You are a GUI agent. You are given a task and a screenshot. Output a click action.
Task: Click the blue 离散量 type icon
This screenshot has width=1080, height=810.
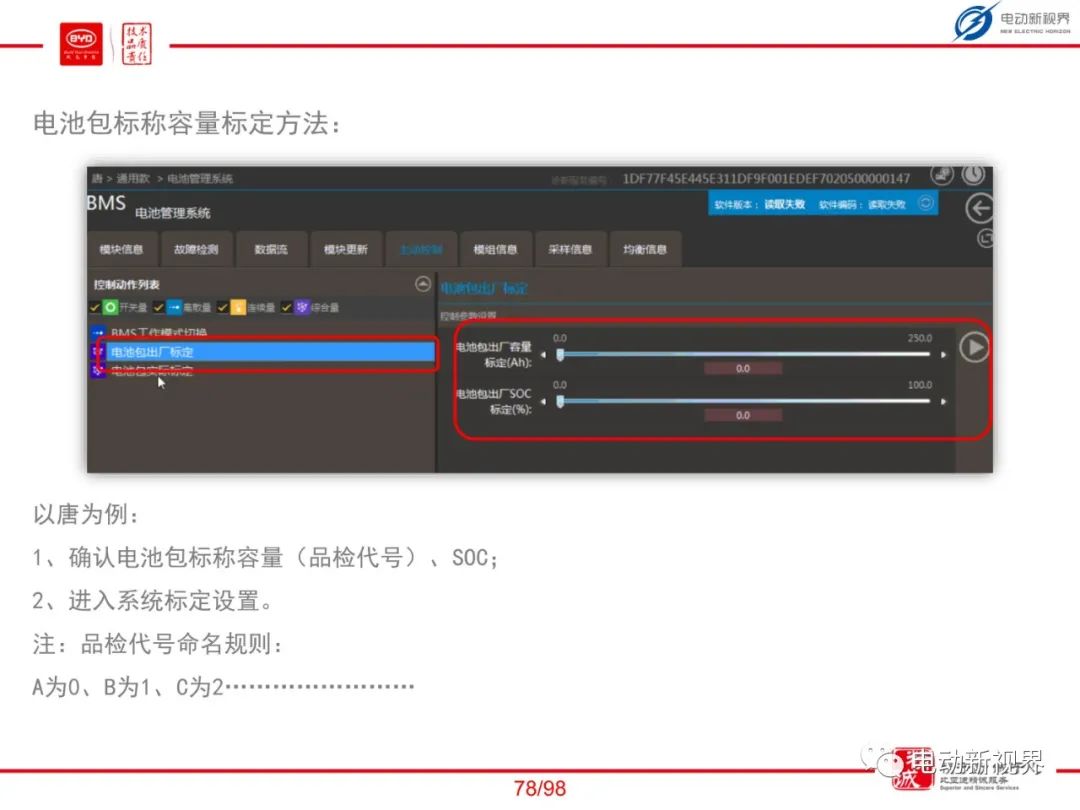pos(174,307)
